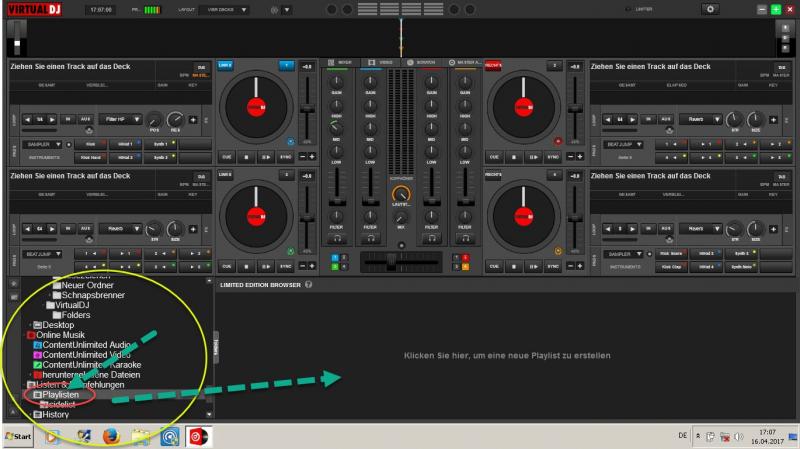Click pitch plus on top-left deck
800x449 pixels.
312,157
